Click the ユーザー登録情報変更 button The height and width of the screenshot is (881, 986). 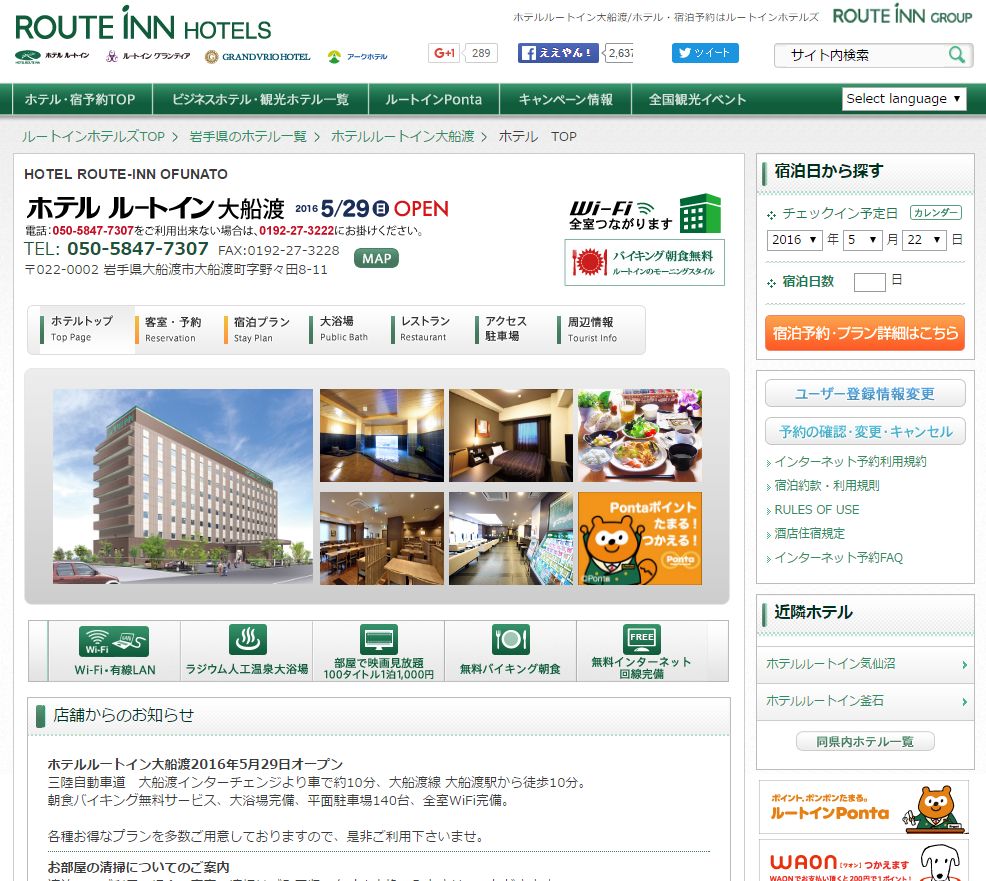(x=865, y=394)
